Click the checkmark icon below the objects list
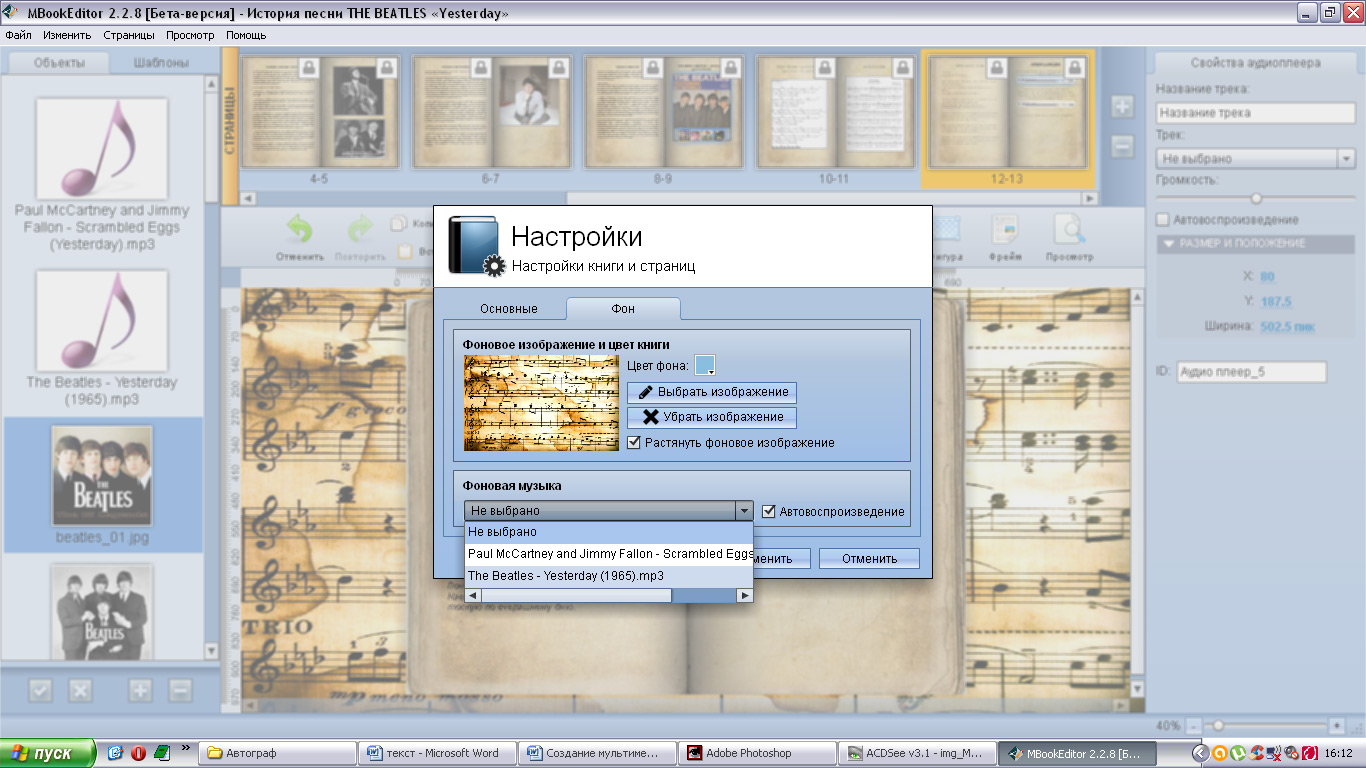 (40, 690)
